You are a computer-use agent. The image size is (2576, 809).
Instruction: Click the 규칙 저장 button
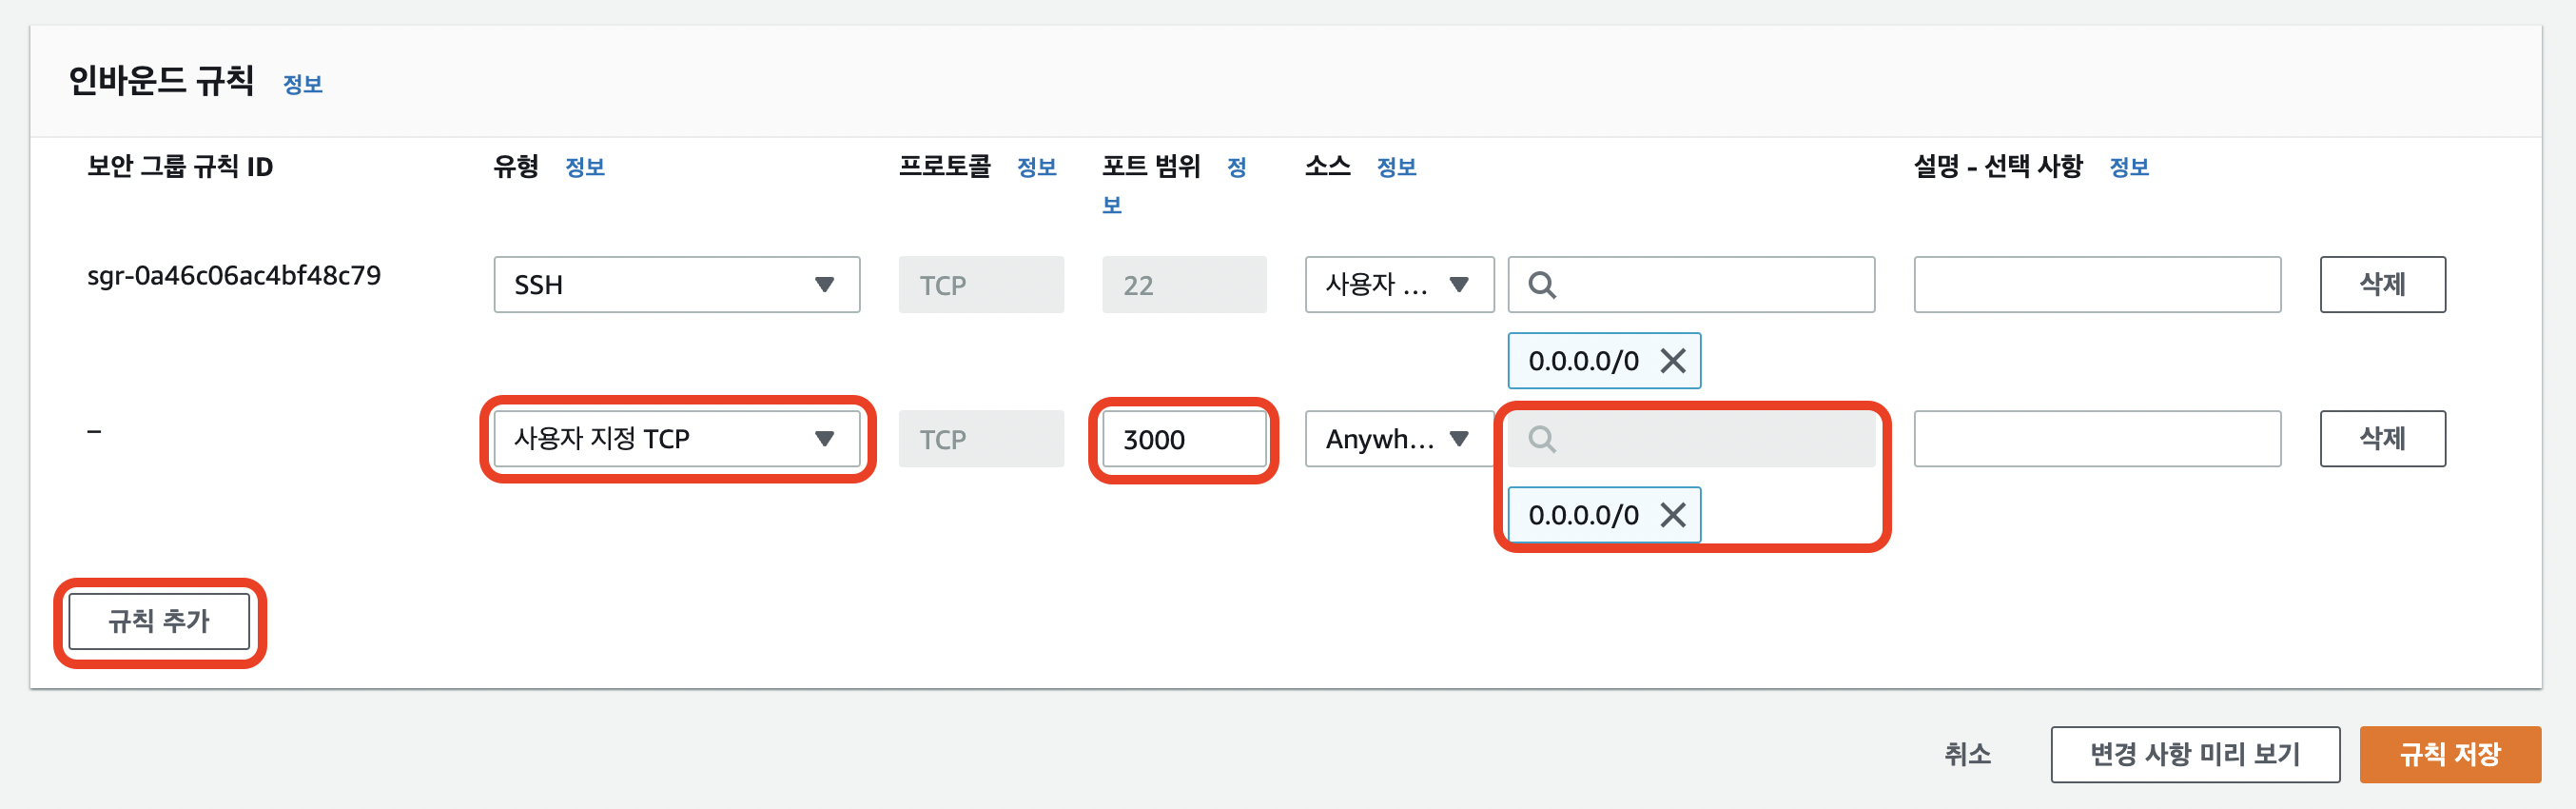(2450, 754)
